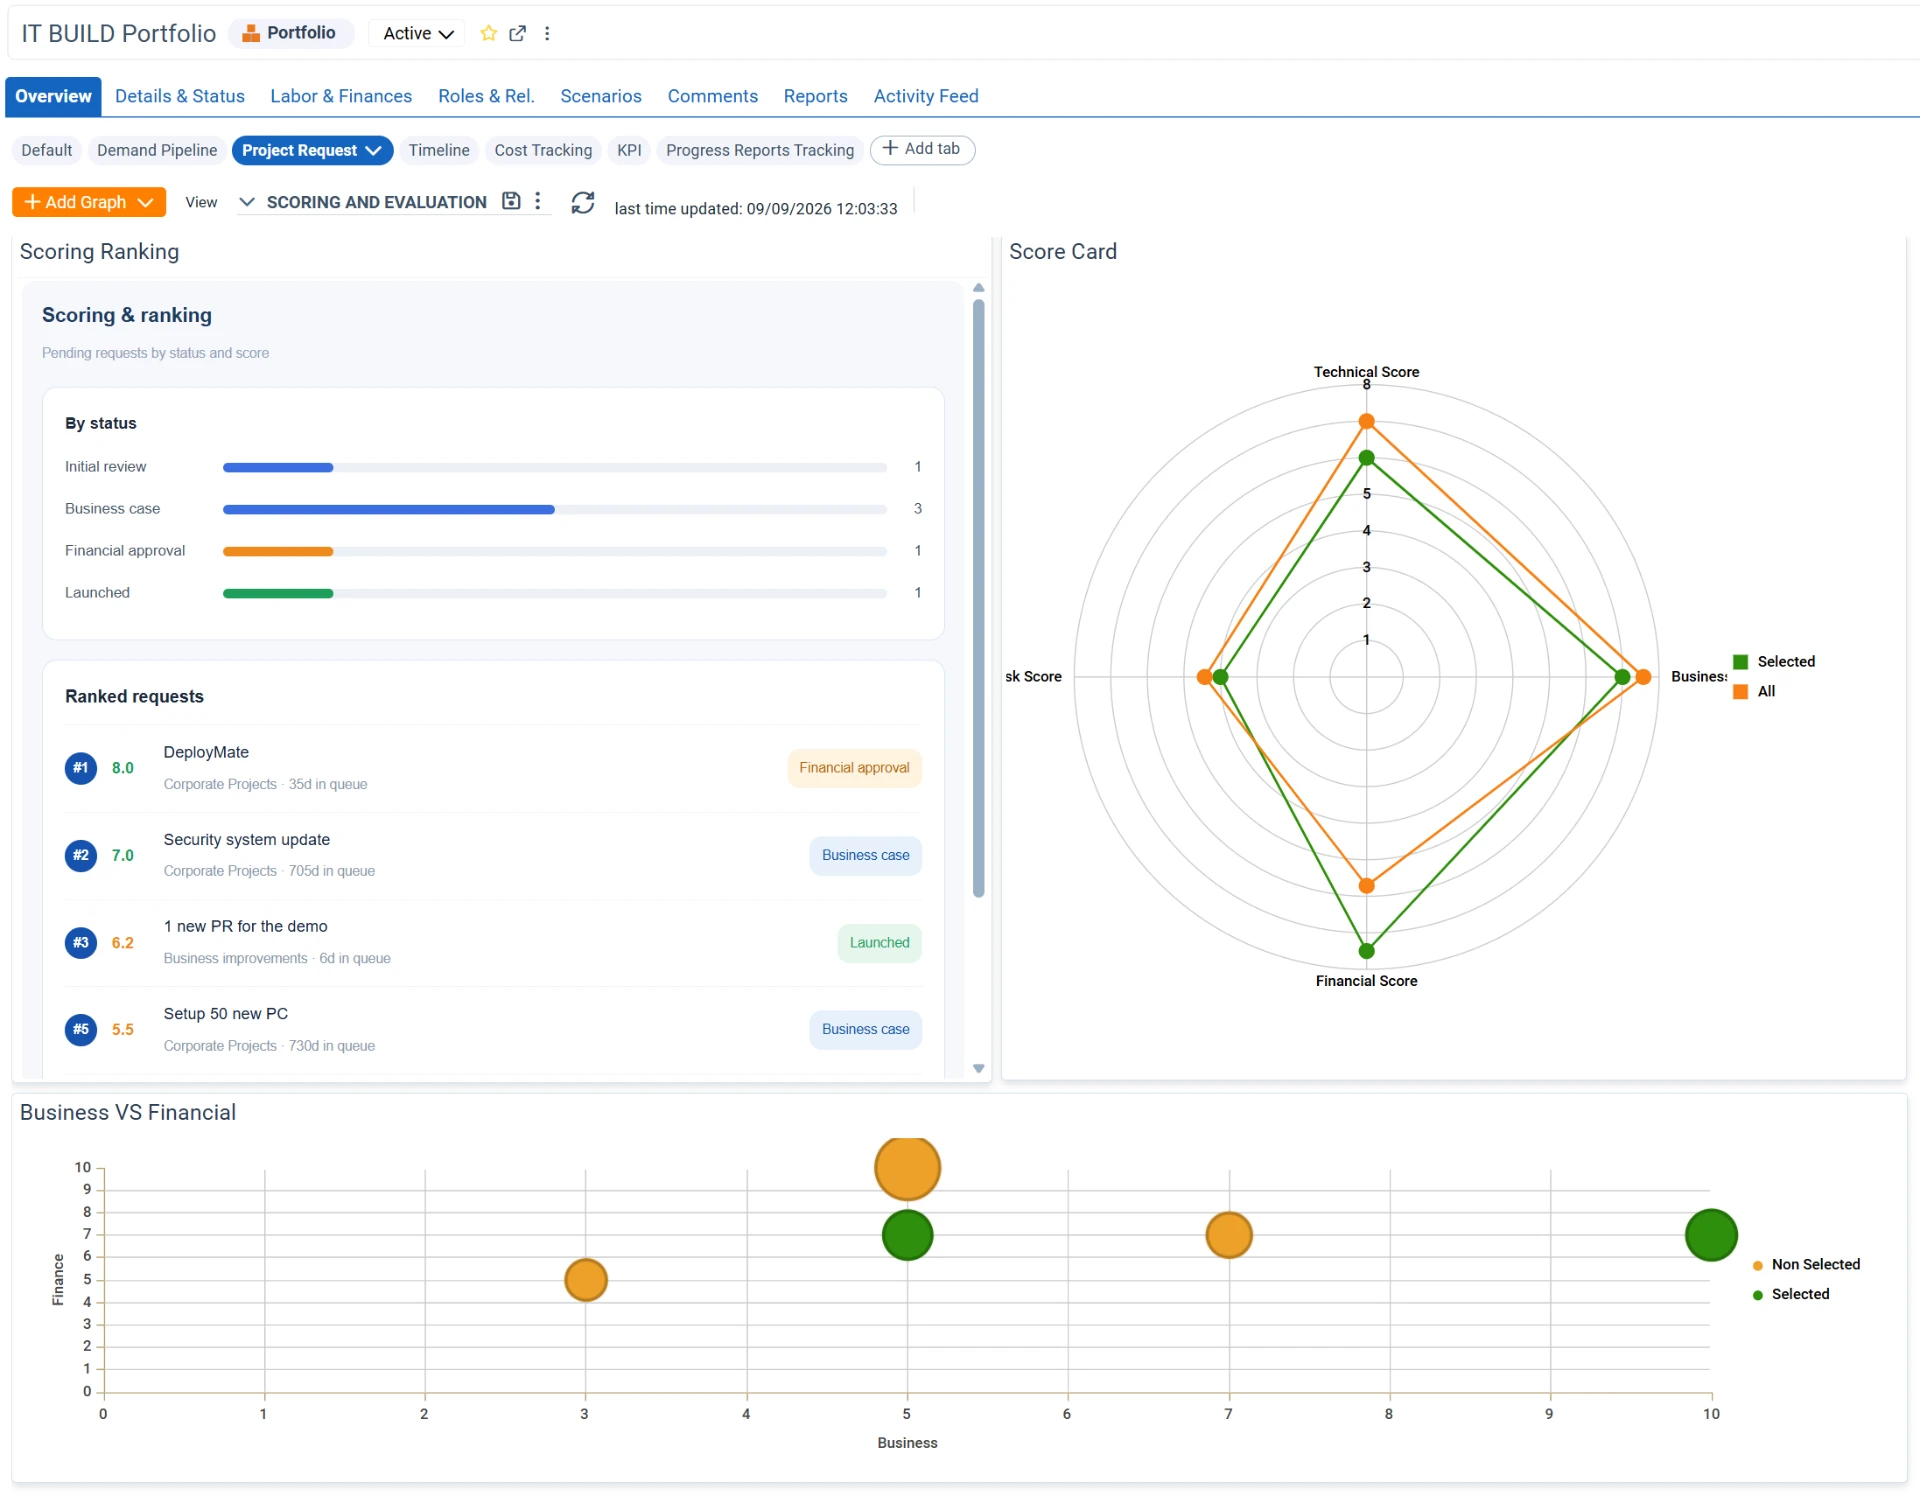Open the Labor & Finances tab
Image resolution: width=1920 pixels, height=1503 pixels.
pos(341,96)
